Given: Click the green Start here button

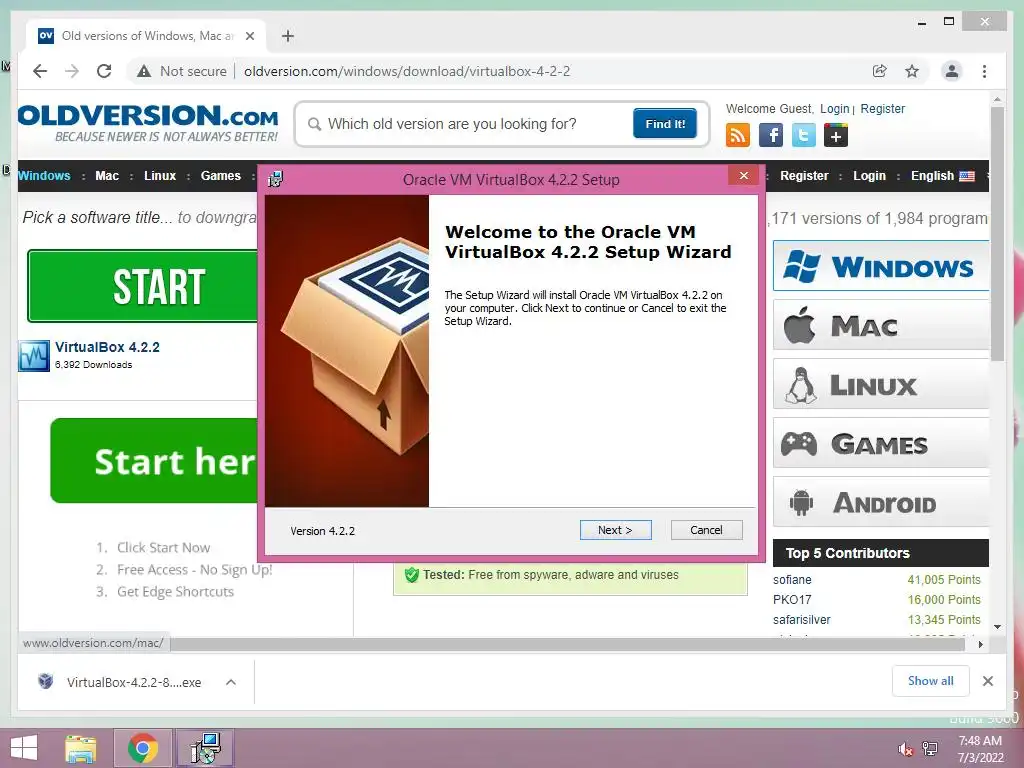Looking at the screenshot, I should [154, 460].
